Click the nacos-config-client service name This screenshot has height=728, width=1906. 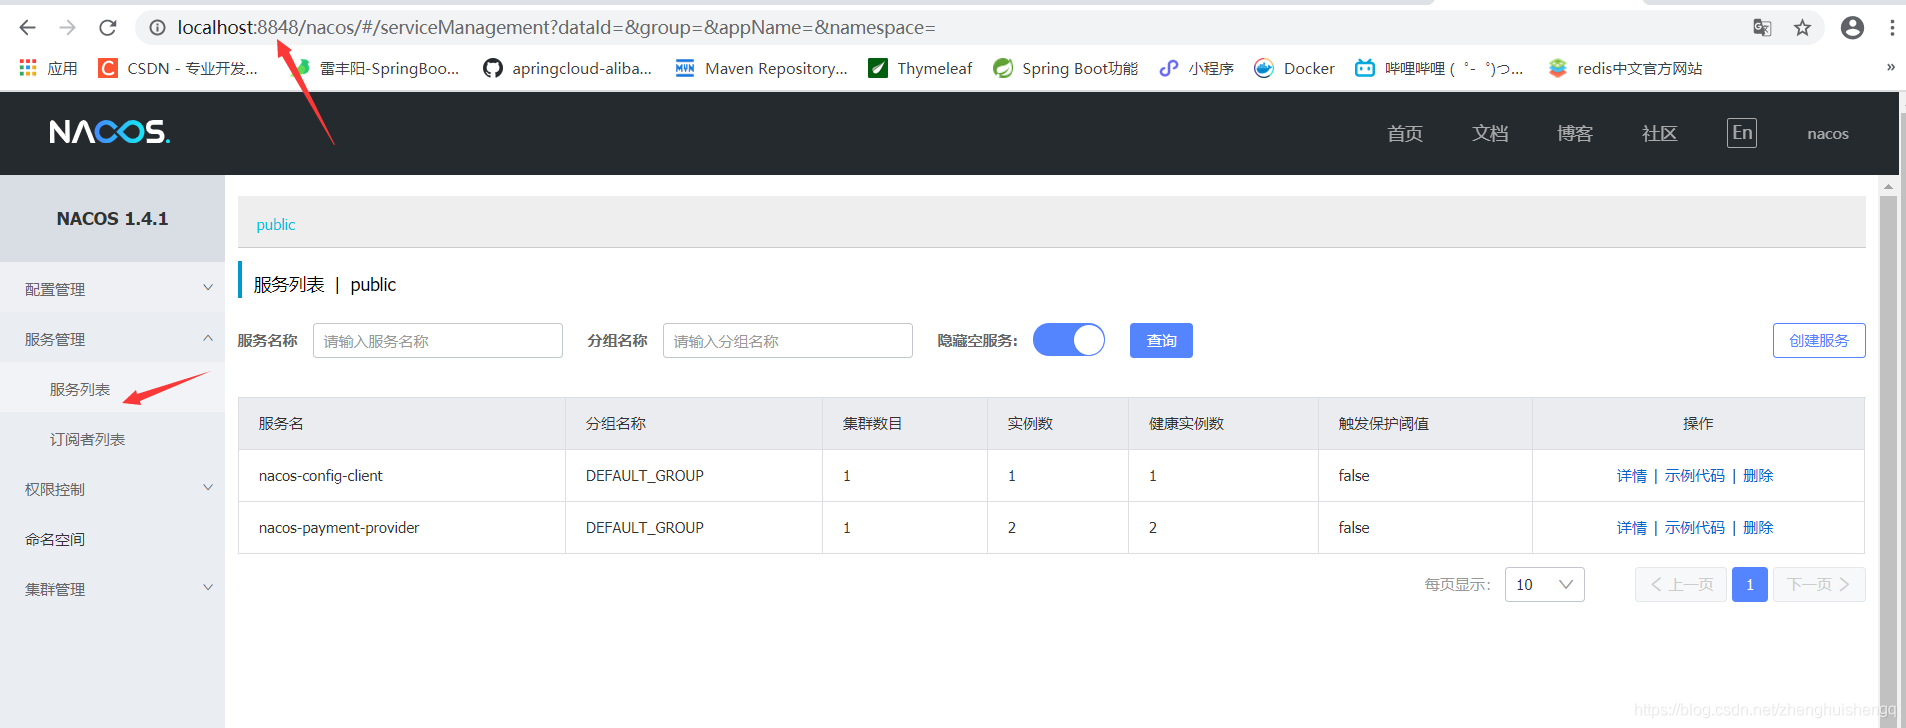(320, 475)
